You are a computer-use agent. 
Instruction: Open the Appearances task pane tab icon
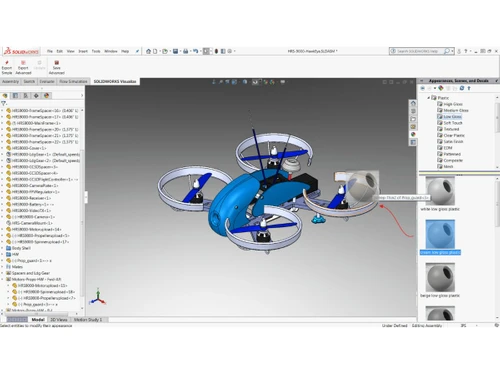pyautogui.click(x=413, y=134)
